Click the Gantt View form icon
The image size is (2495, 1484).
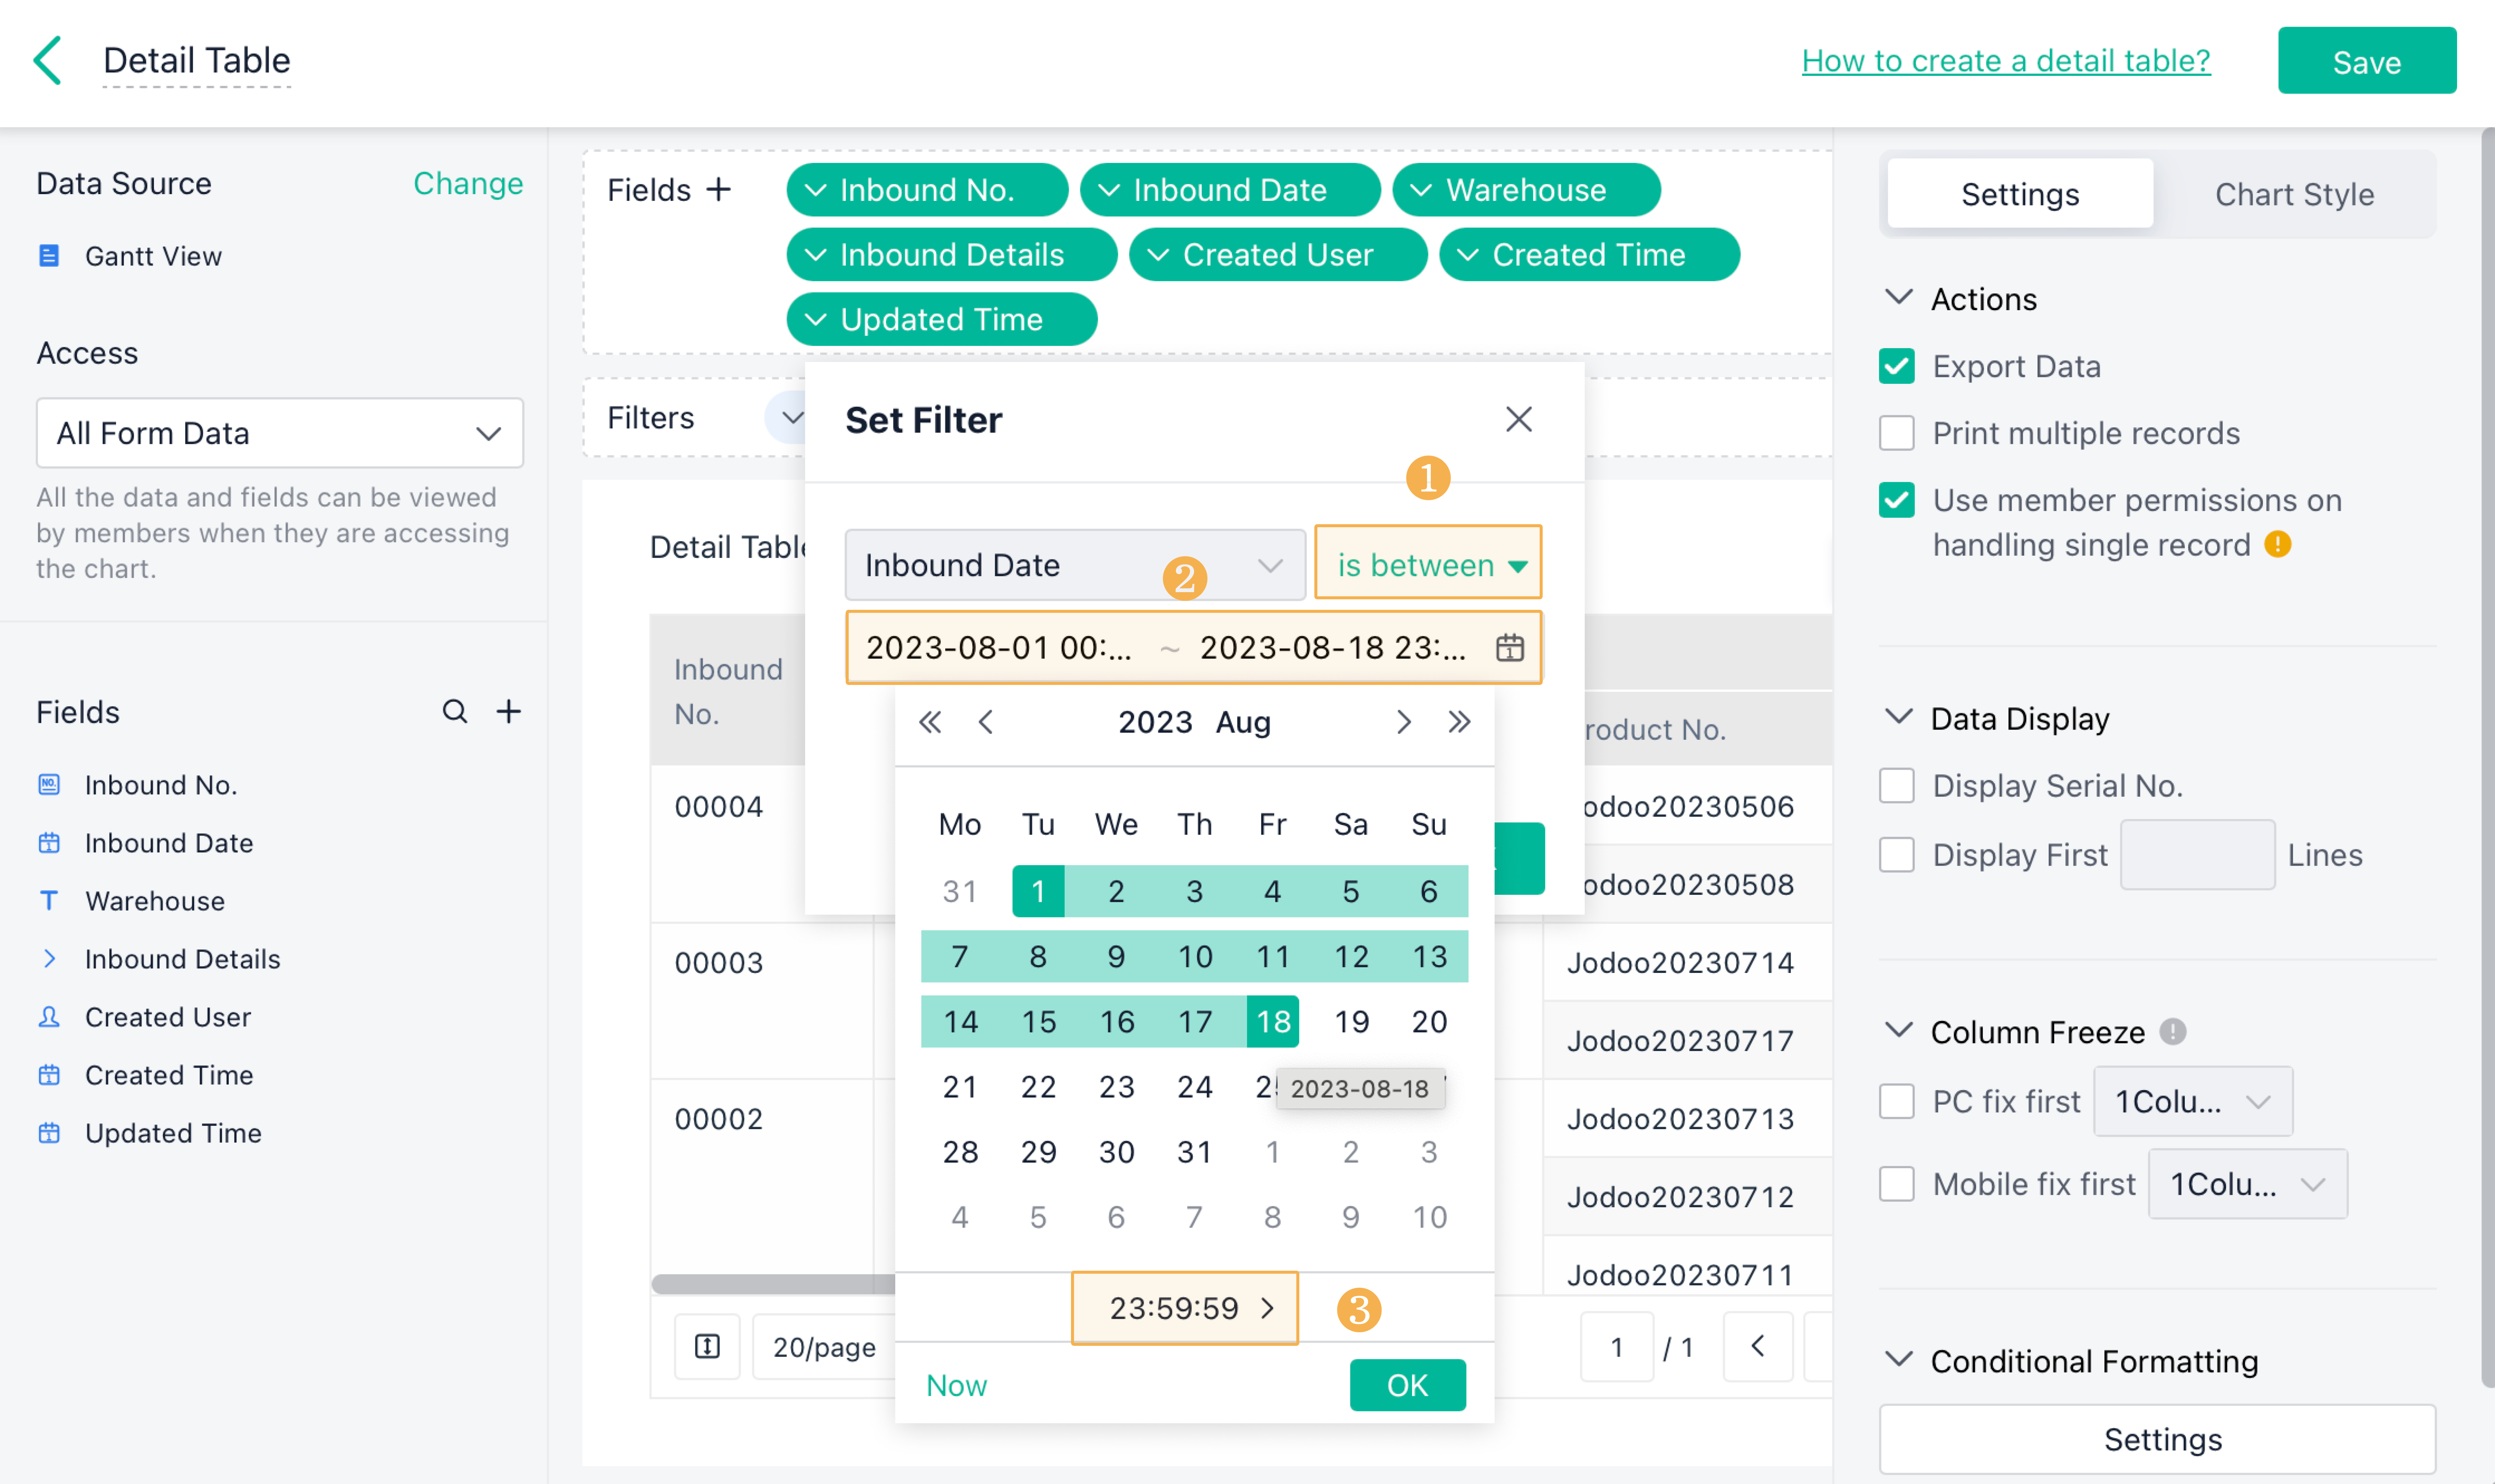(49, 256)
